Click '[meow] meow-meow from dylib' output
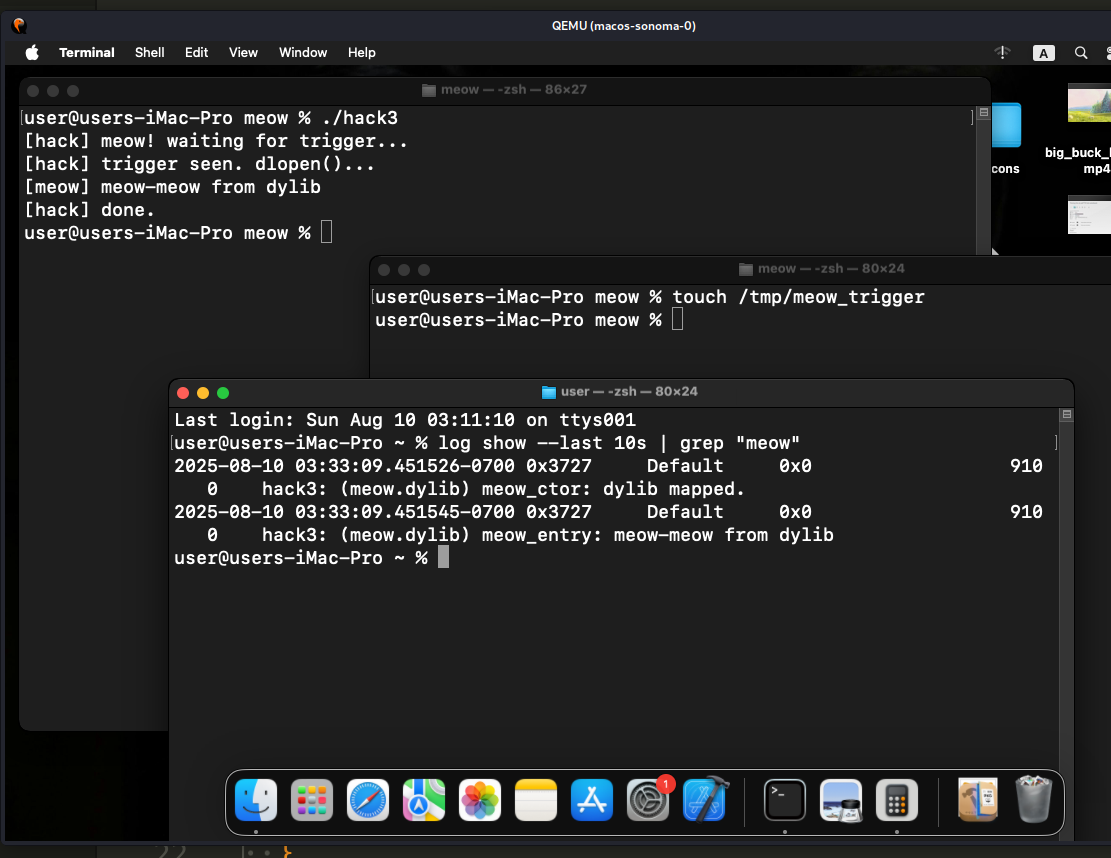Image resolution: width=1111 pixels, height=858 pixels. tap(172, 187)
